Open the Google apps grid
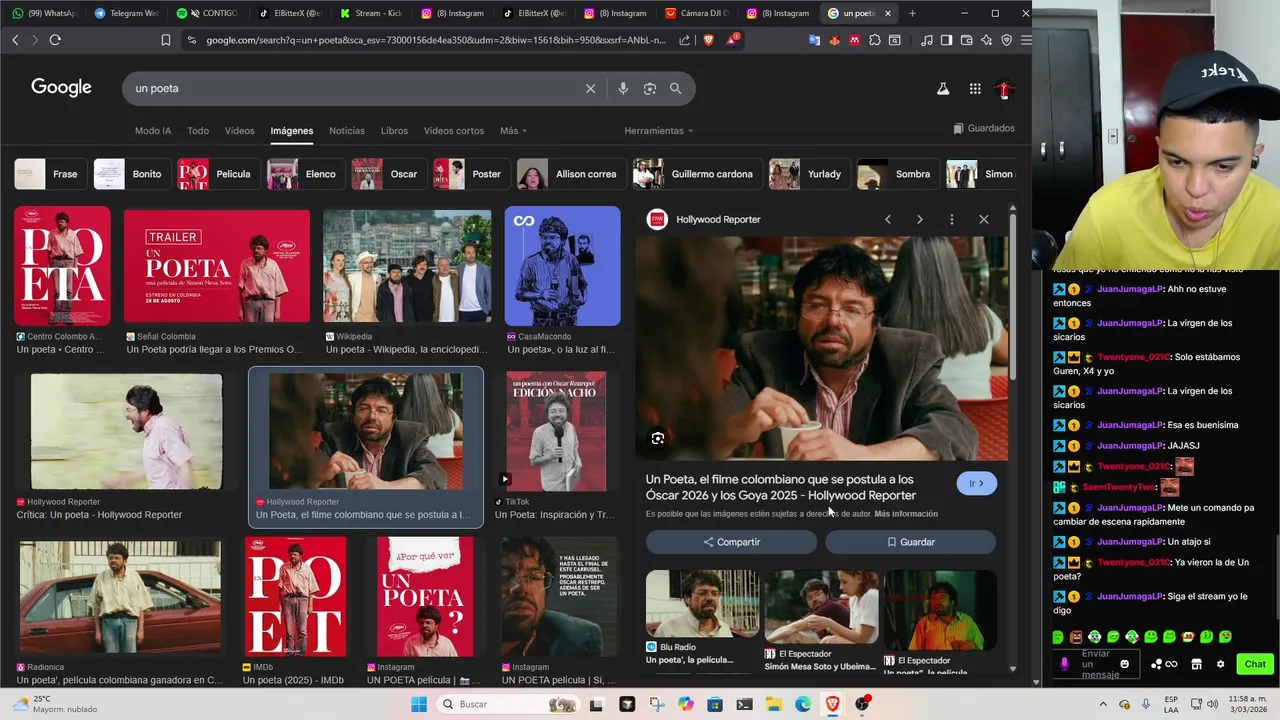The image size is (1280, 720). tap(975, 89)
